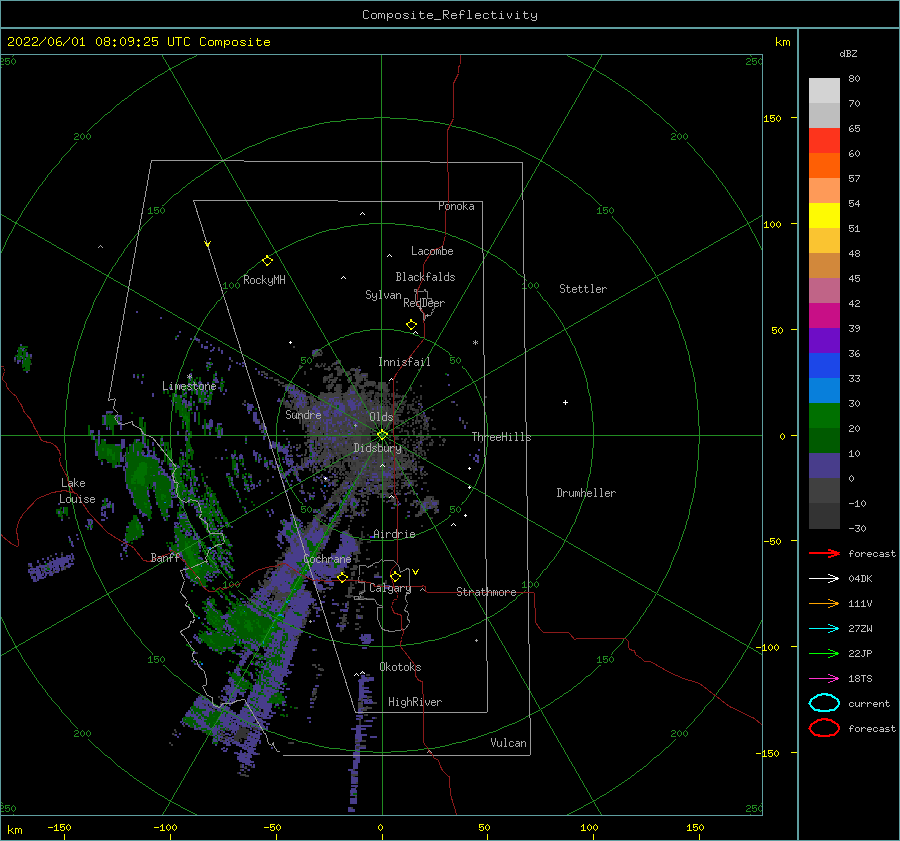Click the Cochrane label
Screen dimensions: 900x841
click(327, 559)
